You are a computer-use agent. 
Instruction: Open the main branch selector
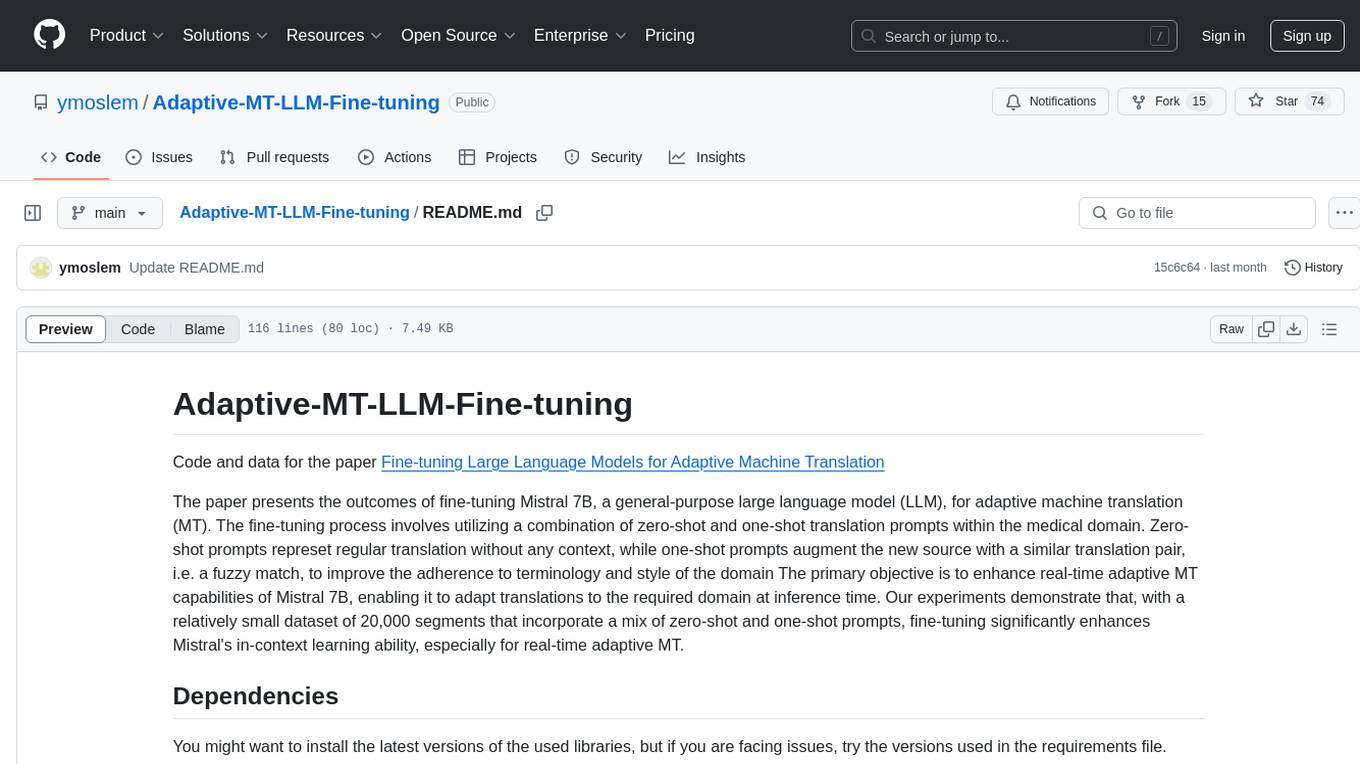click(x=110, y=213)
